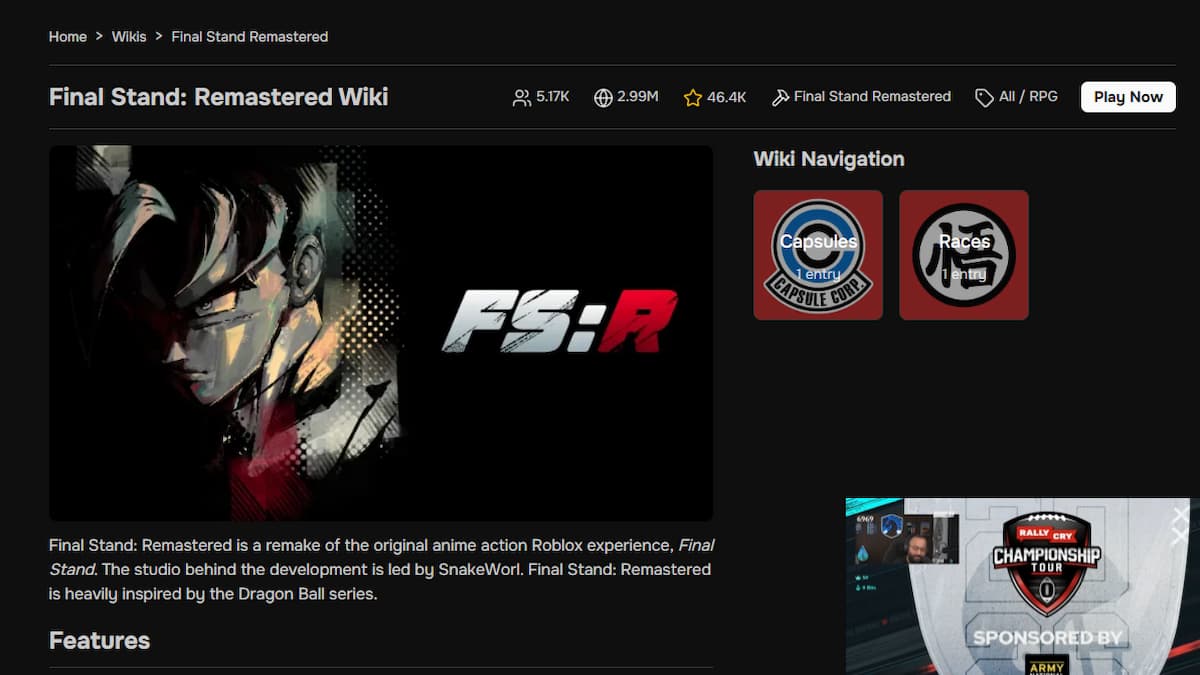Open the Capsule Corp logo card
The width and height of the screenshot is (1200, 675).
(818, 255)
